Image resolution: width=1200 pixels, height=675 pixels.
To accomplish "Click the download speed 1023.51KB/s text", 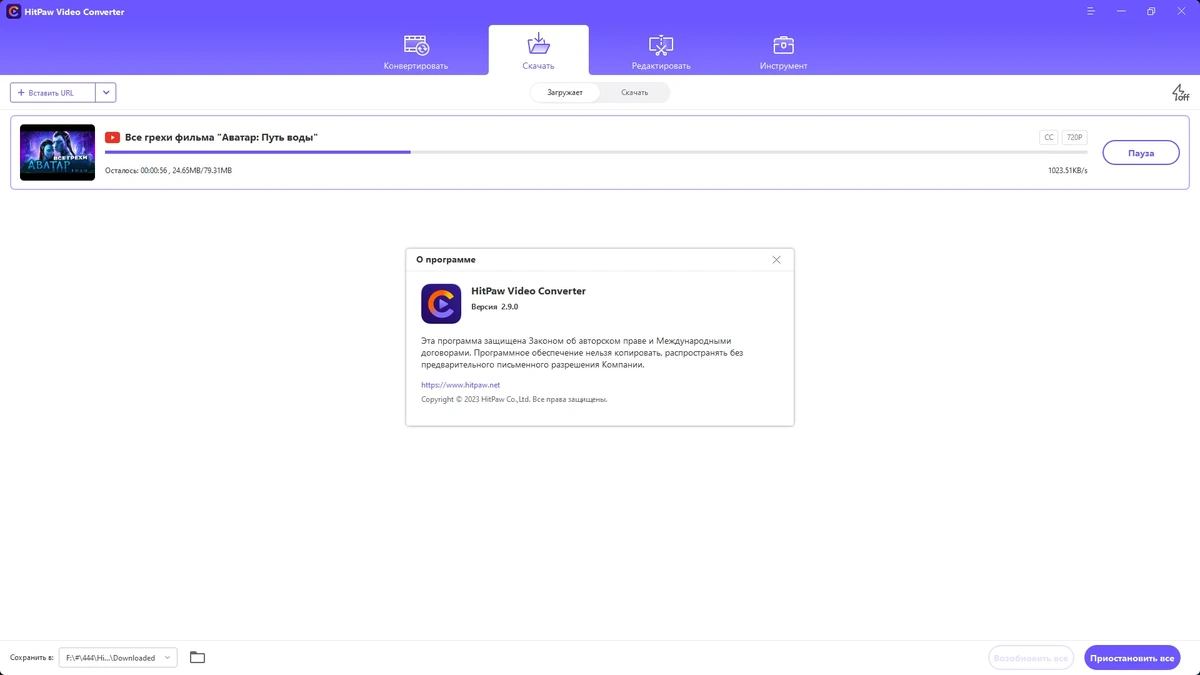I will coord(1067,171).
